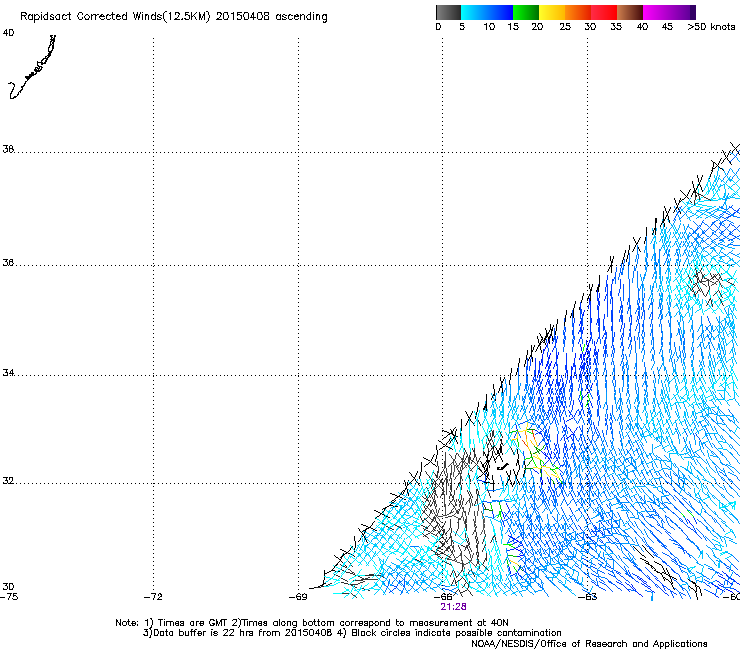740x650 pixels.
Task: Click the '-69' longitude axis label
Action: 298,597
